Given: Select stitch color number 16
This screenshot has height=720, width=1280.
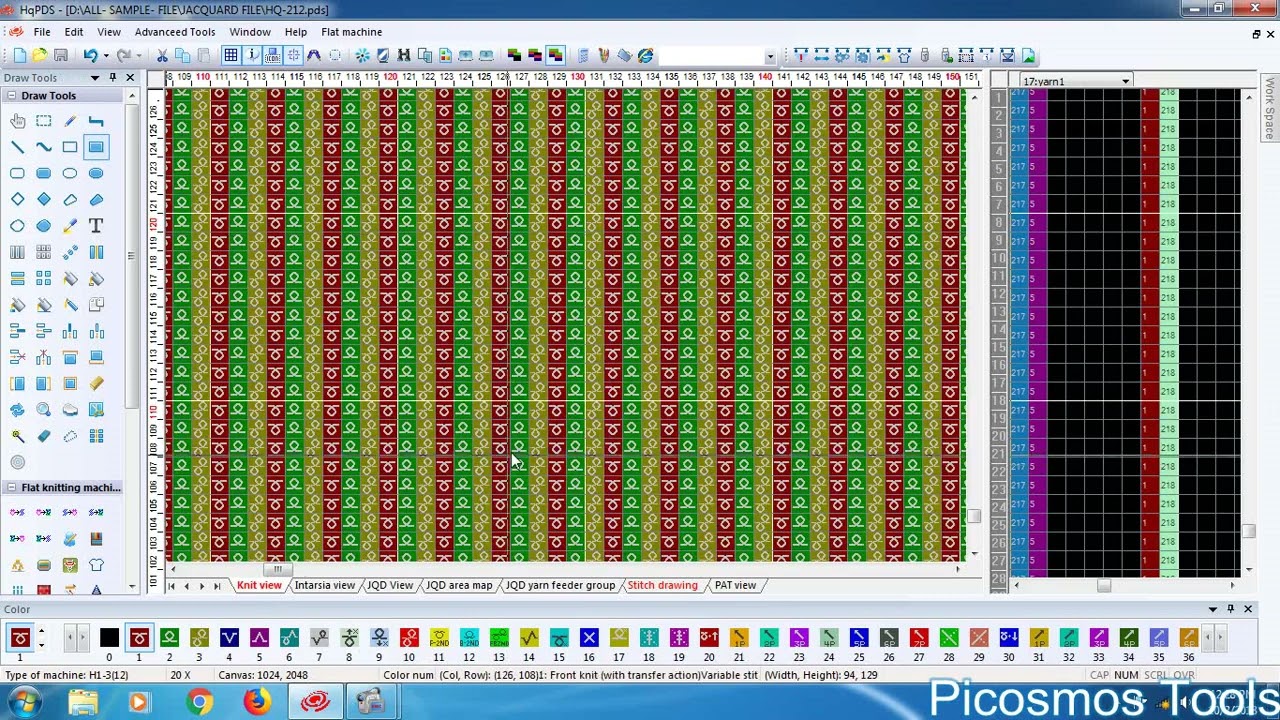Looking at the screenshot, I should [x=589, y=638].
